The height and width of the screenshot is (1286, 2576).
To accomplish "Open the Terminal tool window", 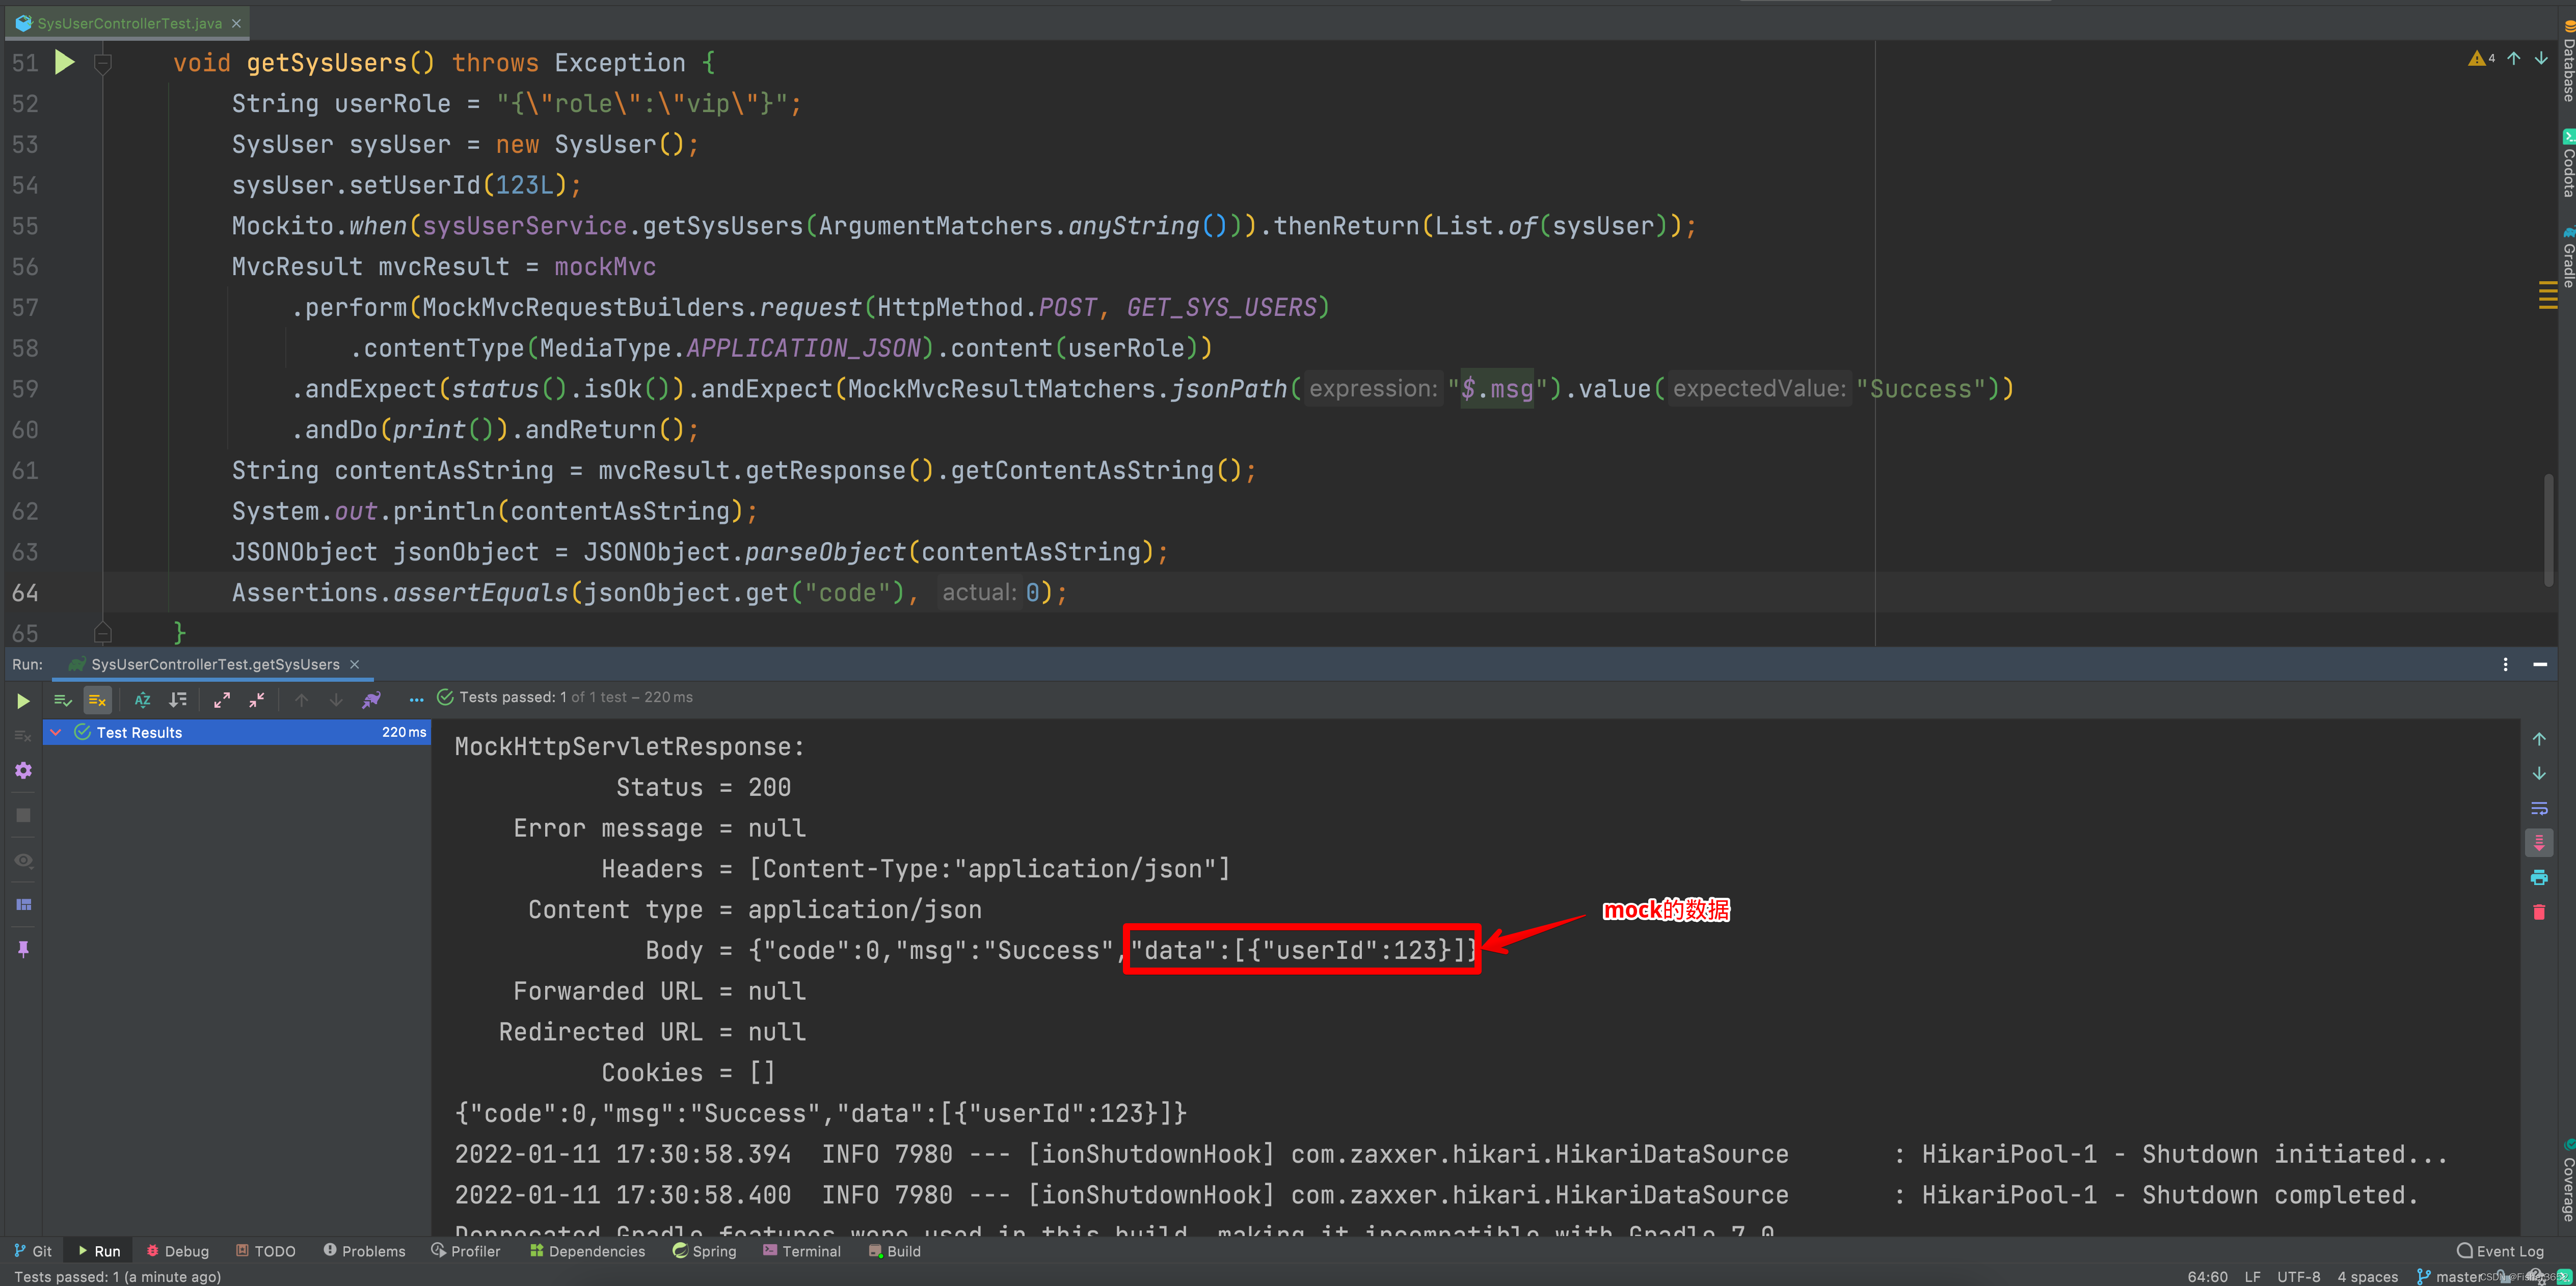I will coord(801,1250).
